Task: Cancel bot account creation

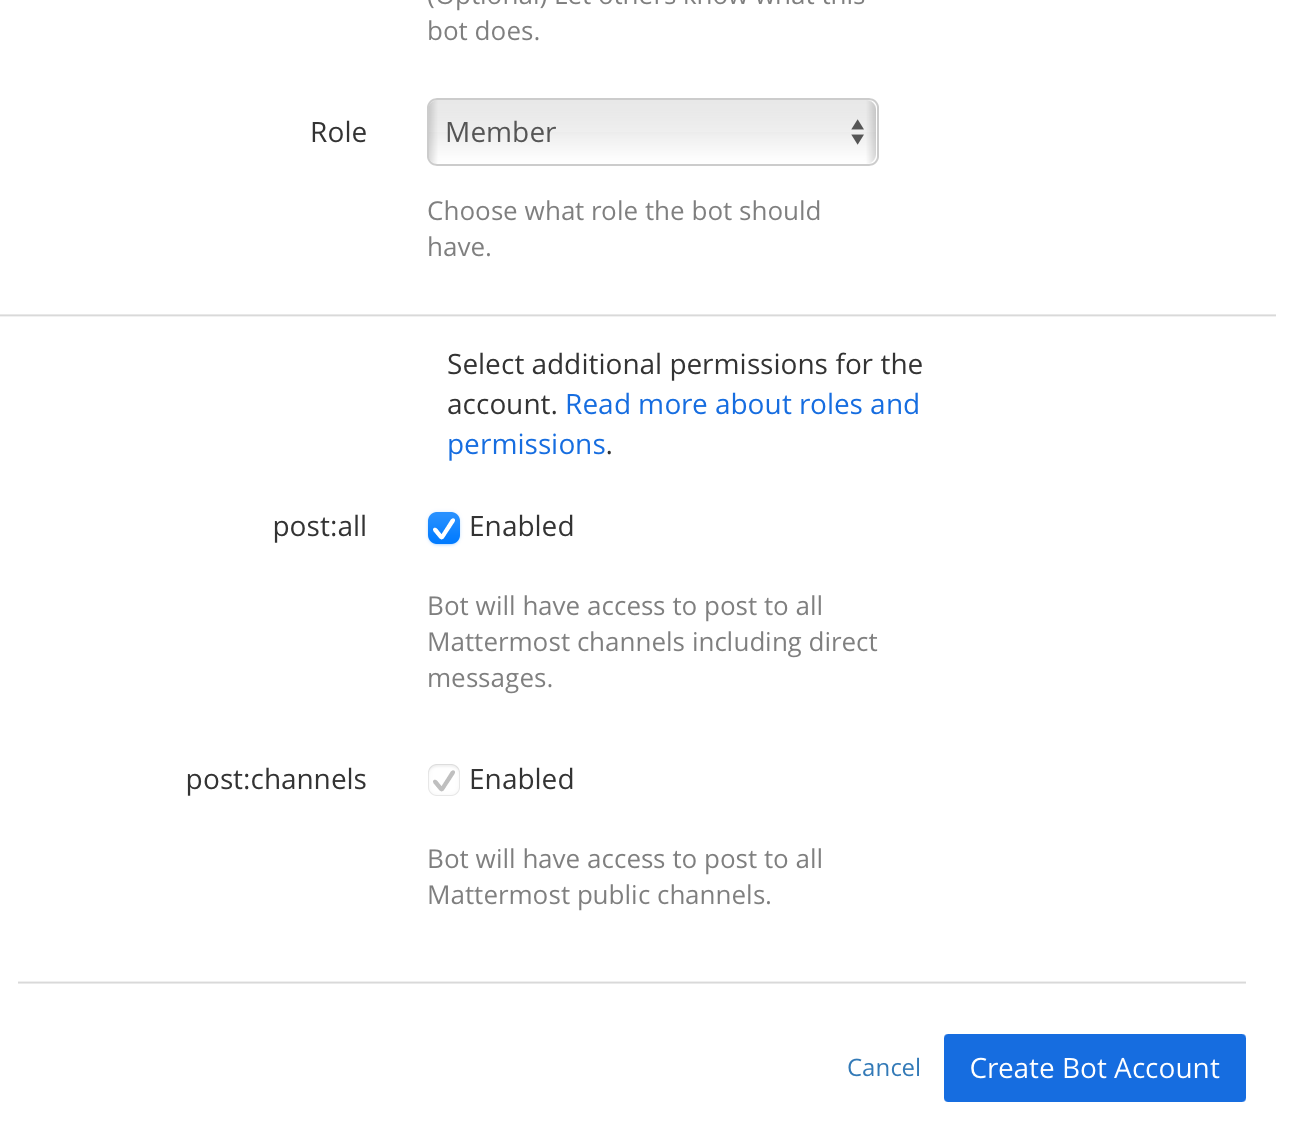Action: click(883, 1068)
